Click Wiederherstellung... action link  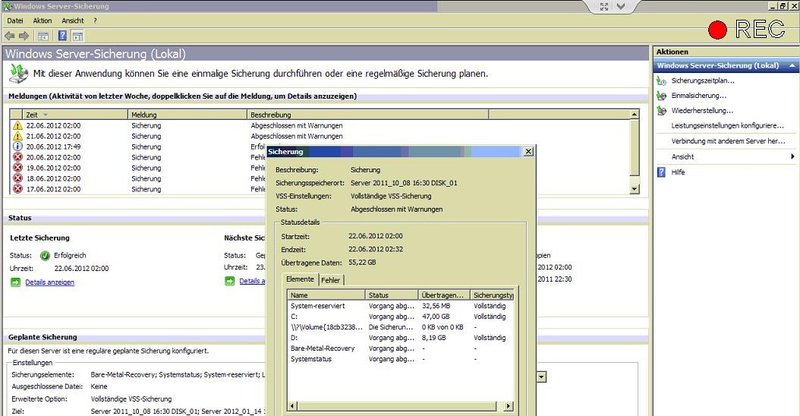coord(702,110)
